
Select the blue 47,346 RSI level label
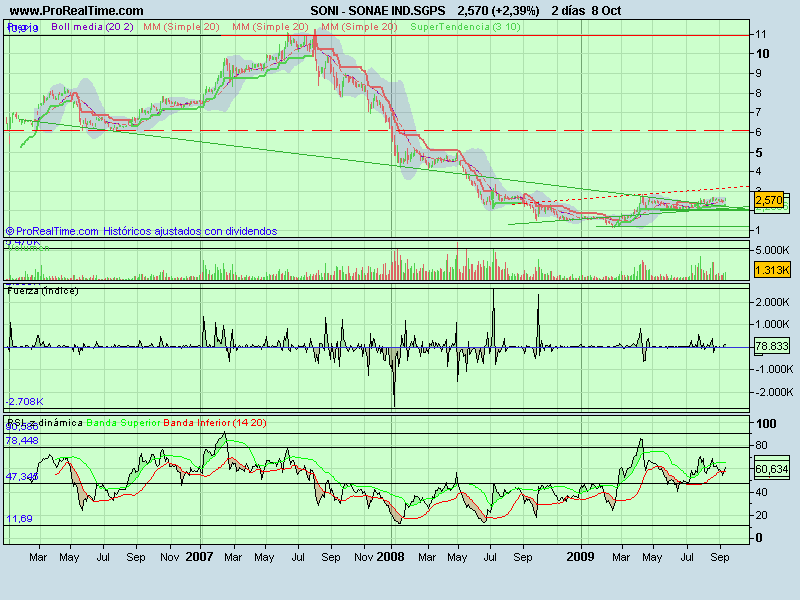(x=22, y=477)
